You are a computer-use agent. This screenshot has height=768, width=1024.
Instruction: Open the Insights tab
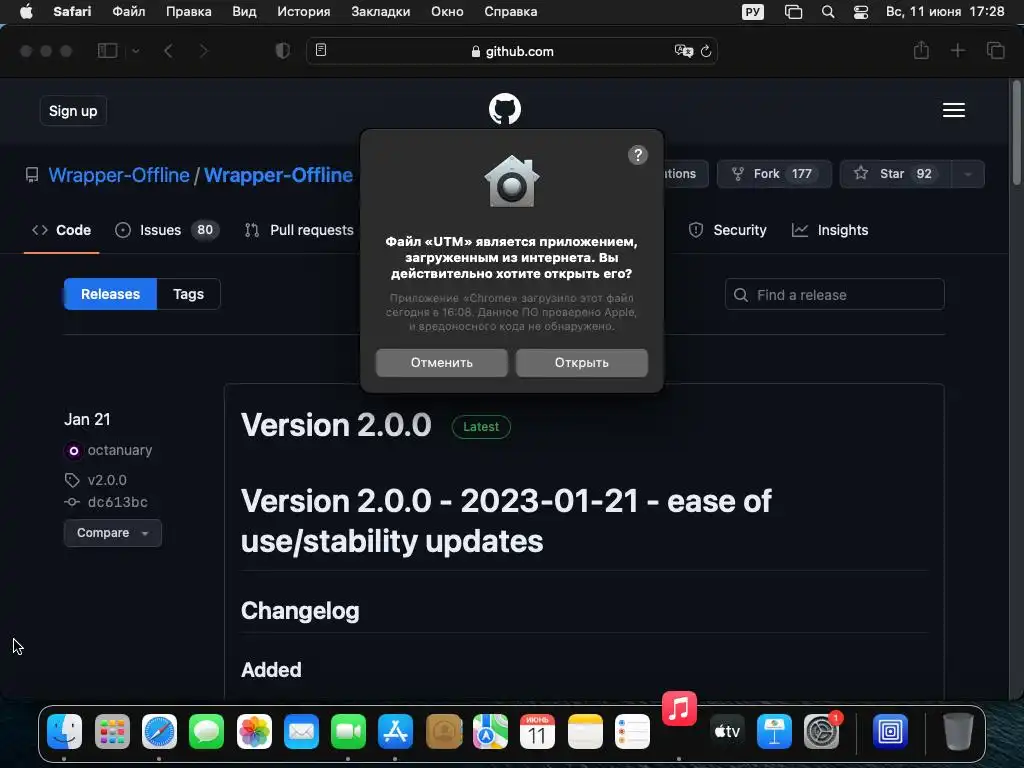tap(829, 230)
